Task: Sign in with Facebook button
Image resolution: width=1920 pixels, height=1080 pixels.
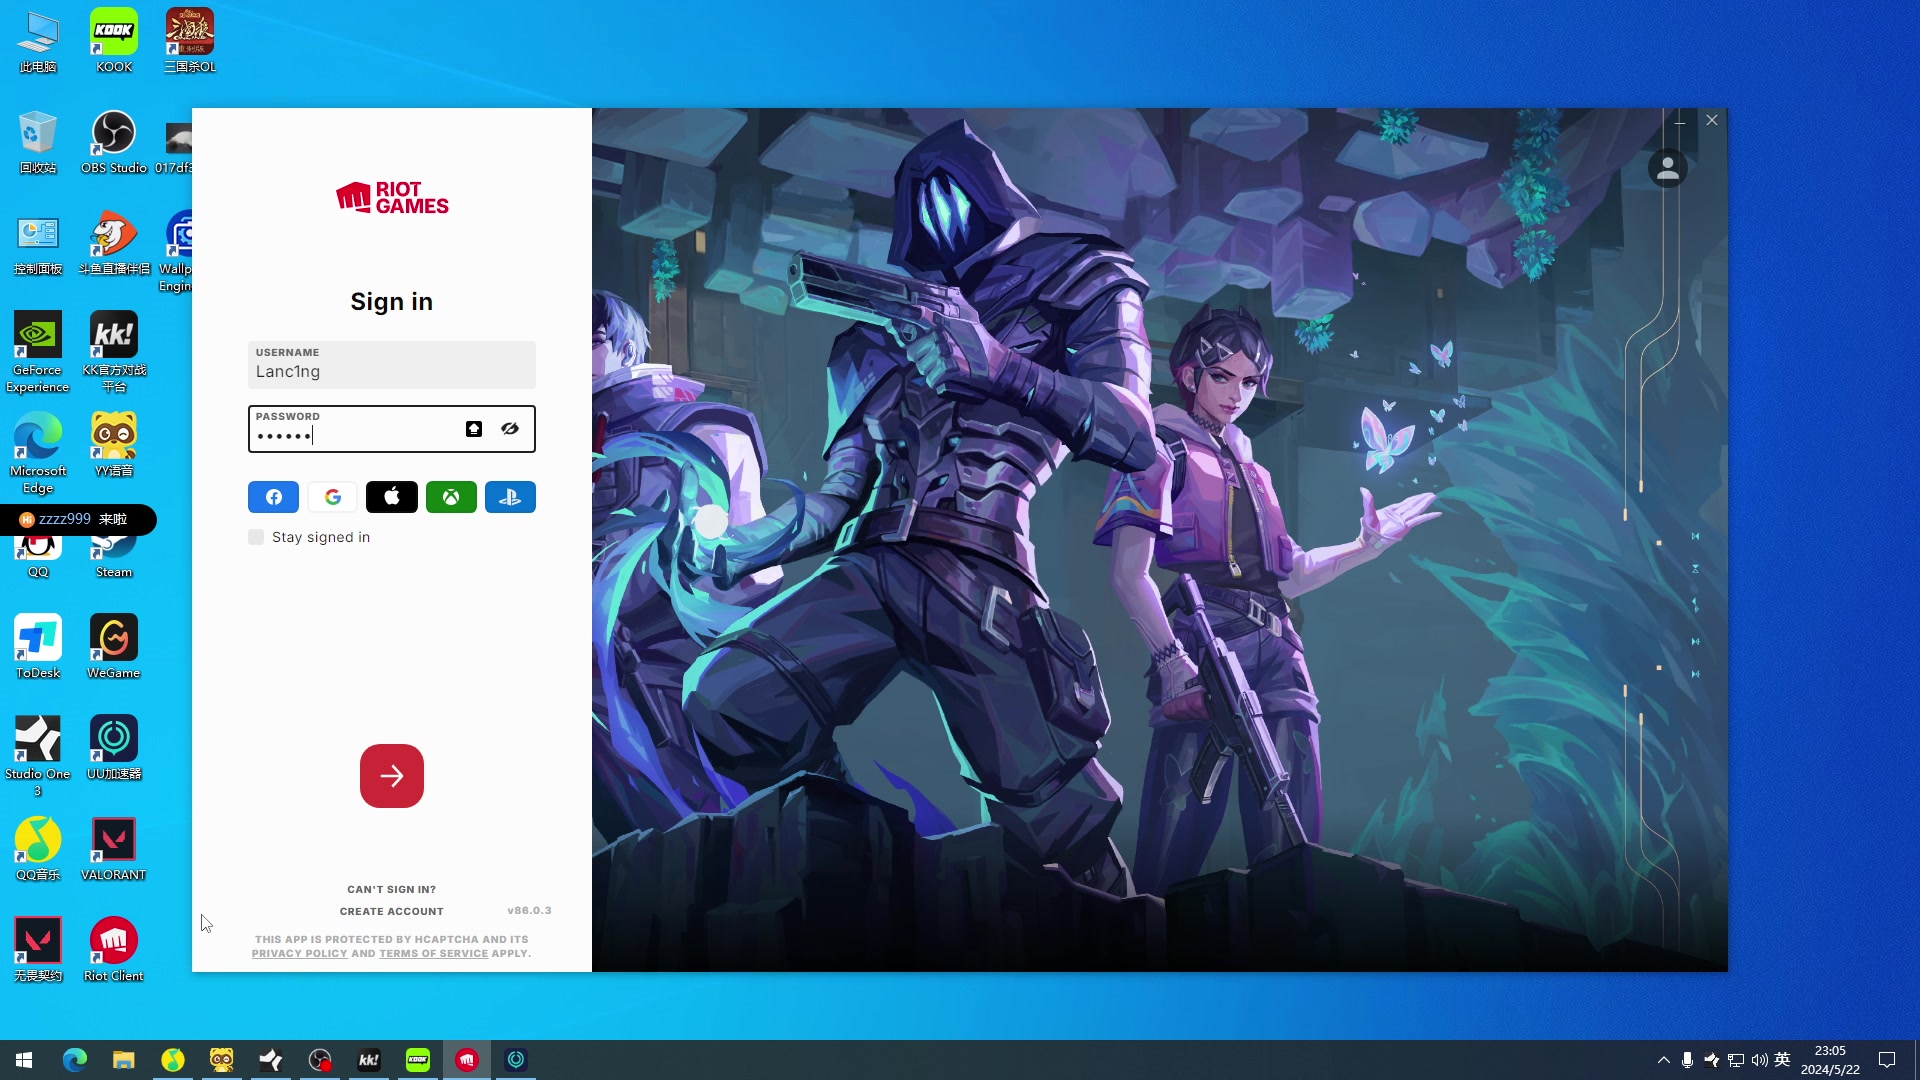Action: click(273, 497)
